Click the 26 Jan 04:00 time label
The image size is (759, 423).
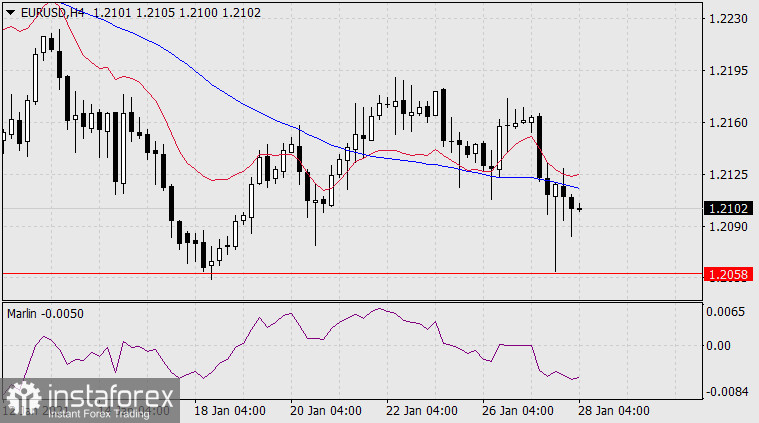(x=517, y=411)
